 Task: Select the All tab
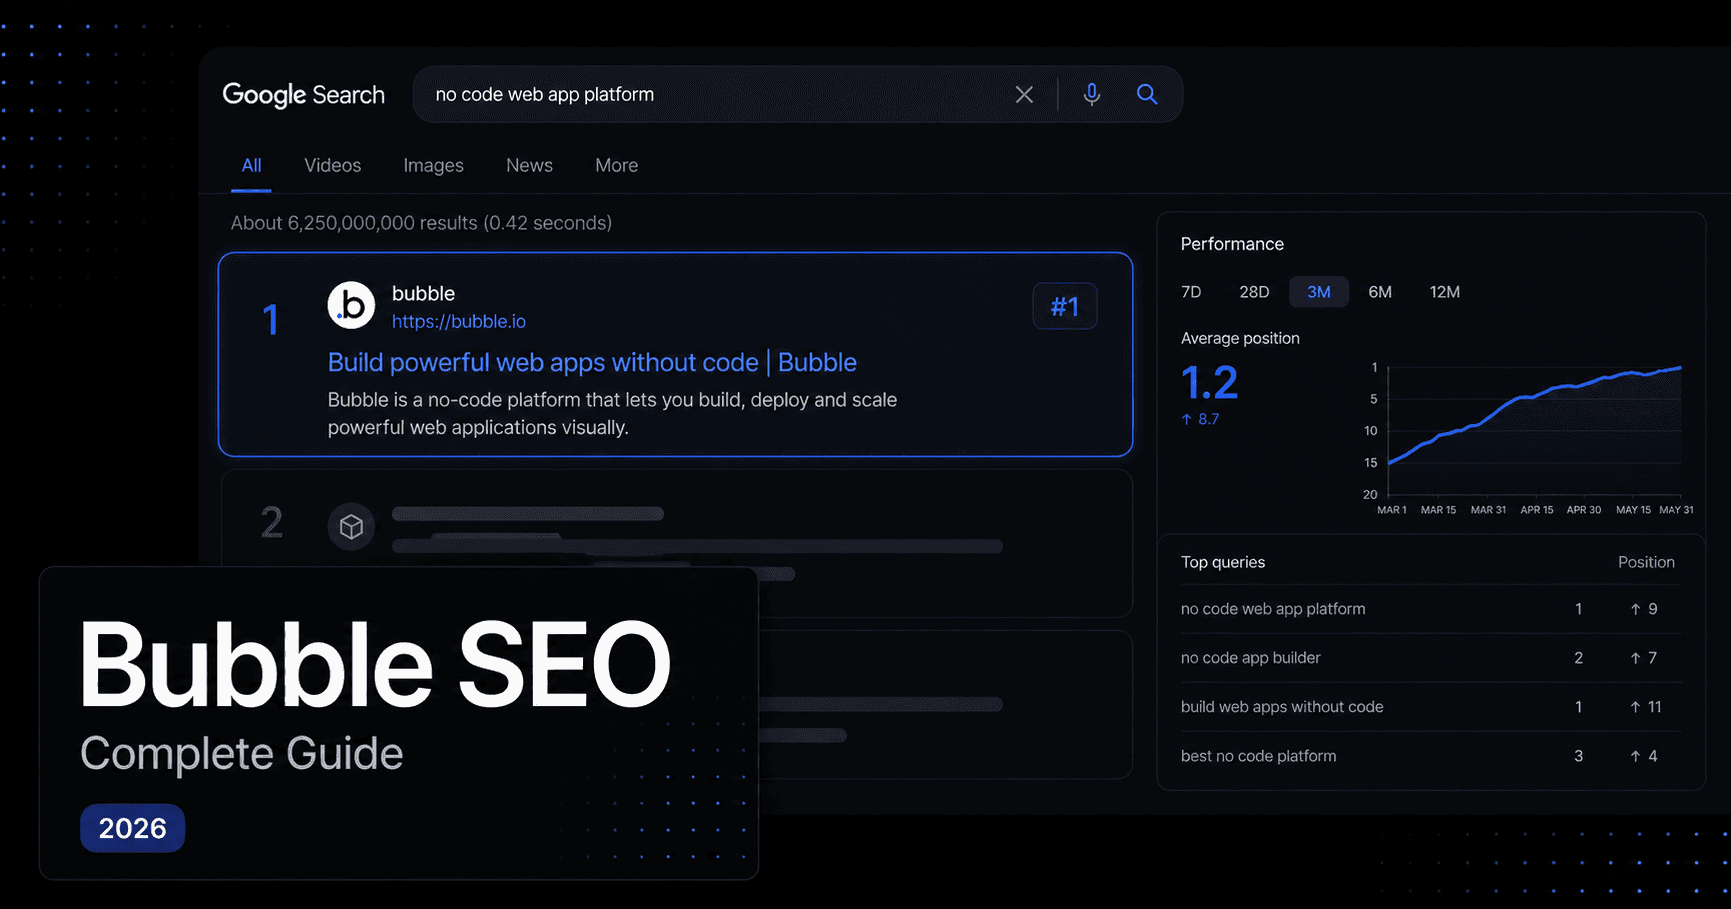251,166
